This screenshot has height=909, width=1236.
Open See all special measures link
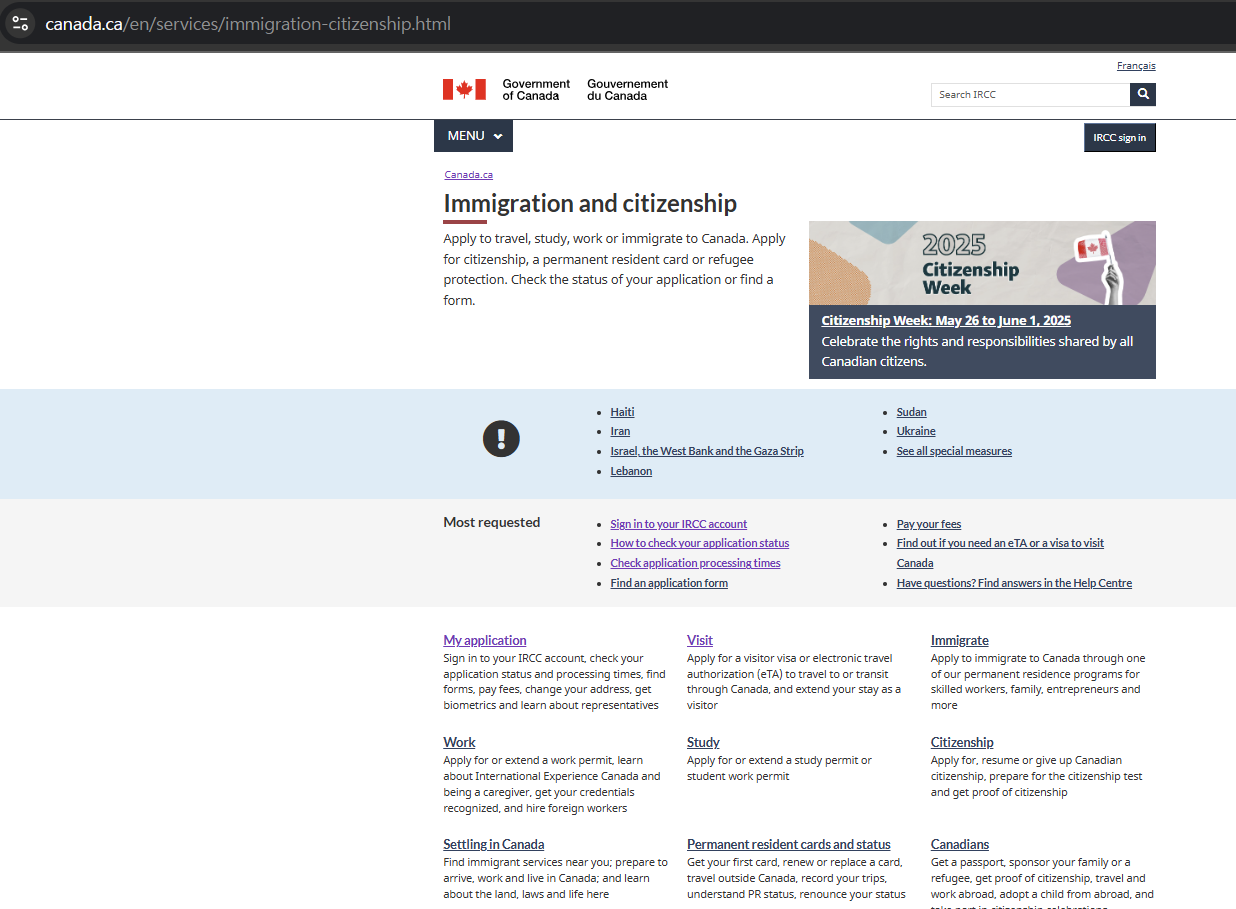click(954, 451)
